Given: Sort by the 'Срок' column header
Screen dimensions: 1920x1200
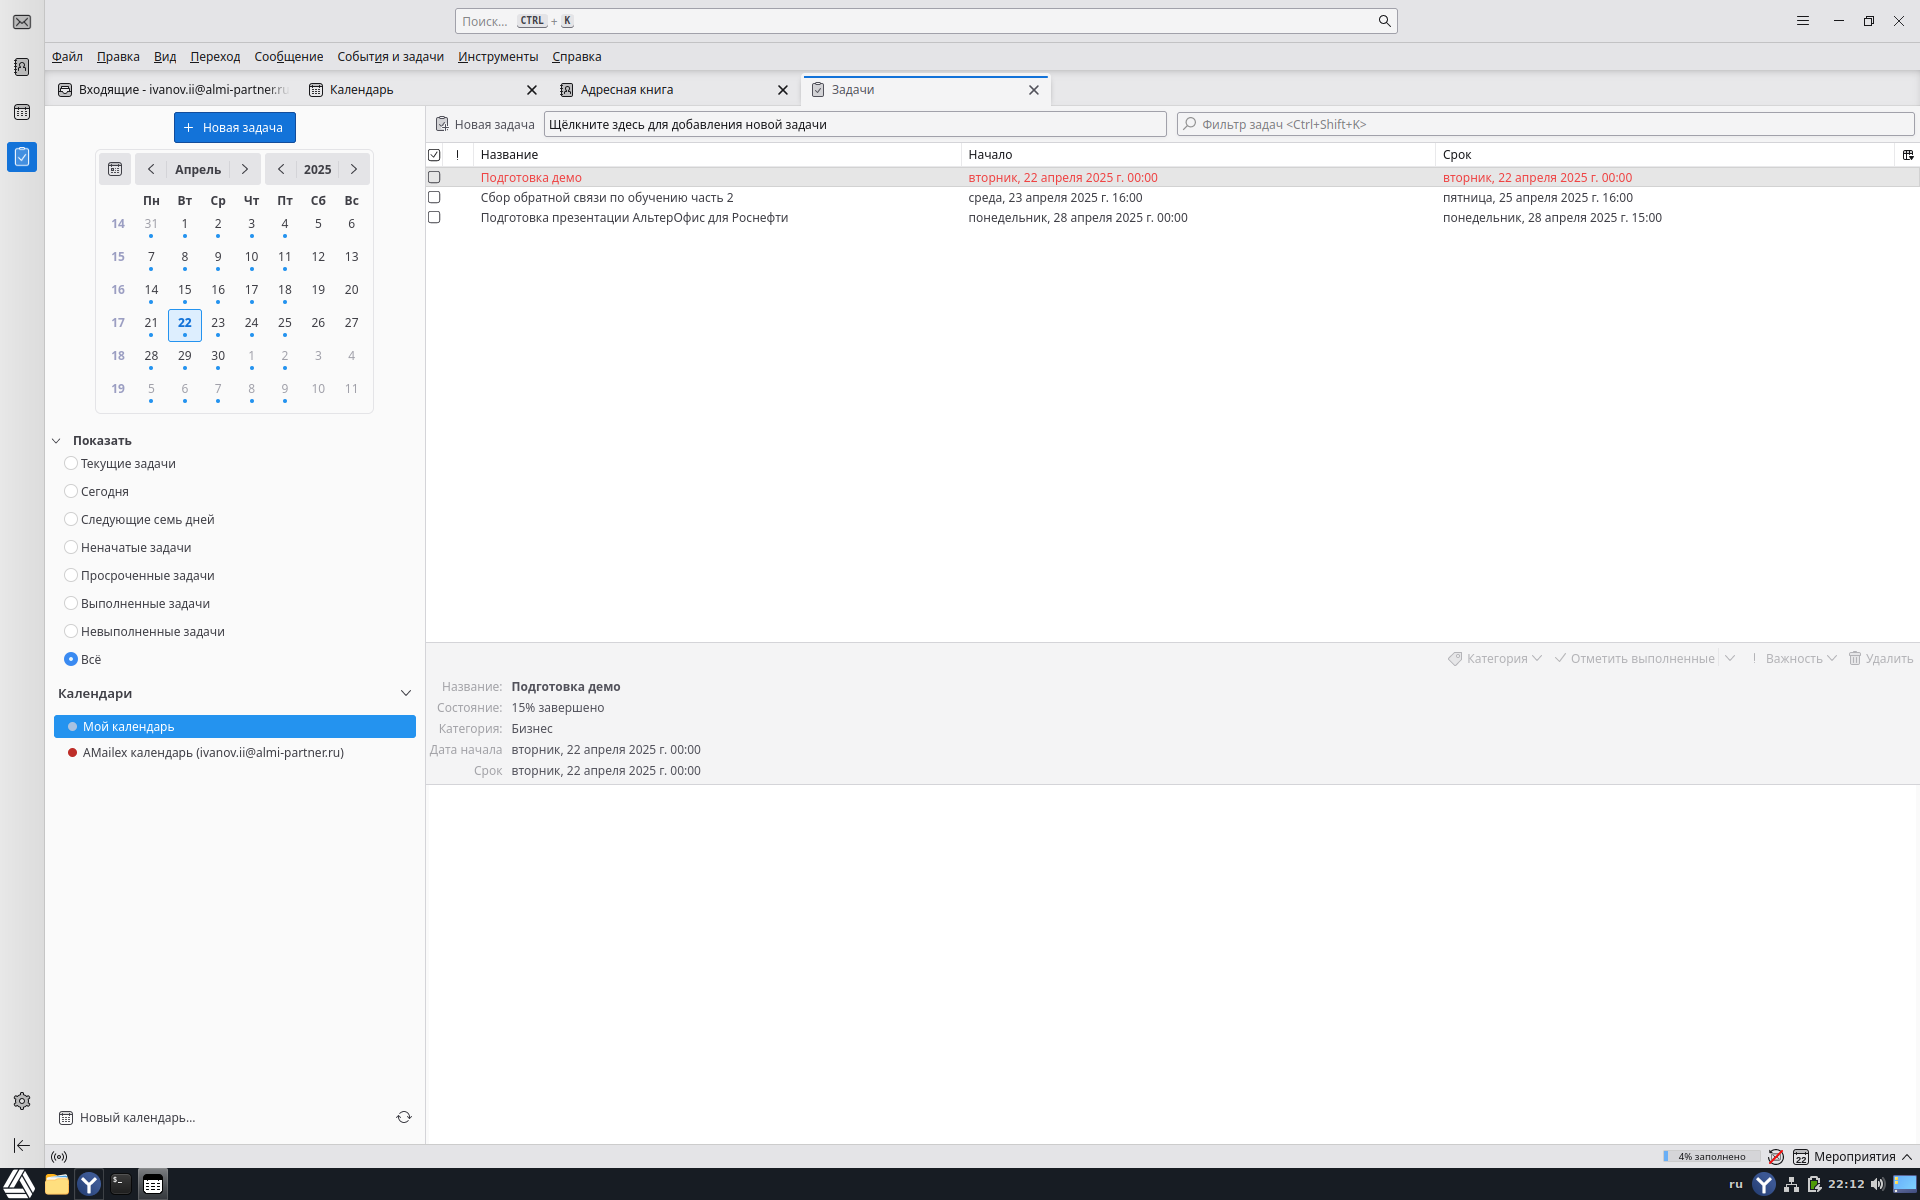Looking at the screenshot, I should [1665, 155].
